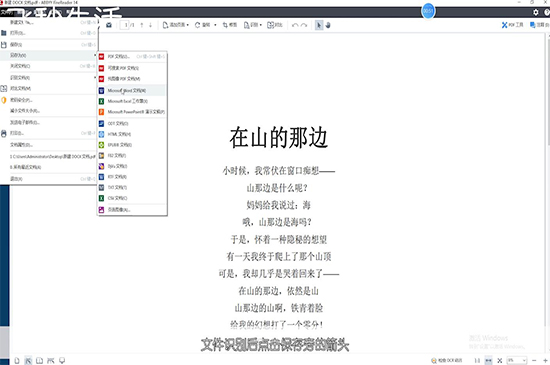Click the first page view icon in status bar

tap(17, 360)
